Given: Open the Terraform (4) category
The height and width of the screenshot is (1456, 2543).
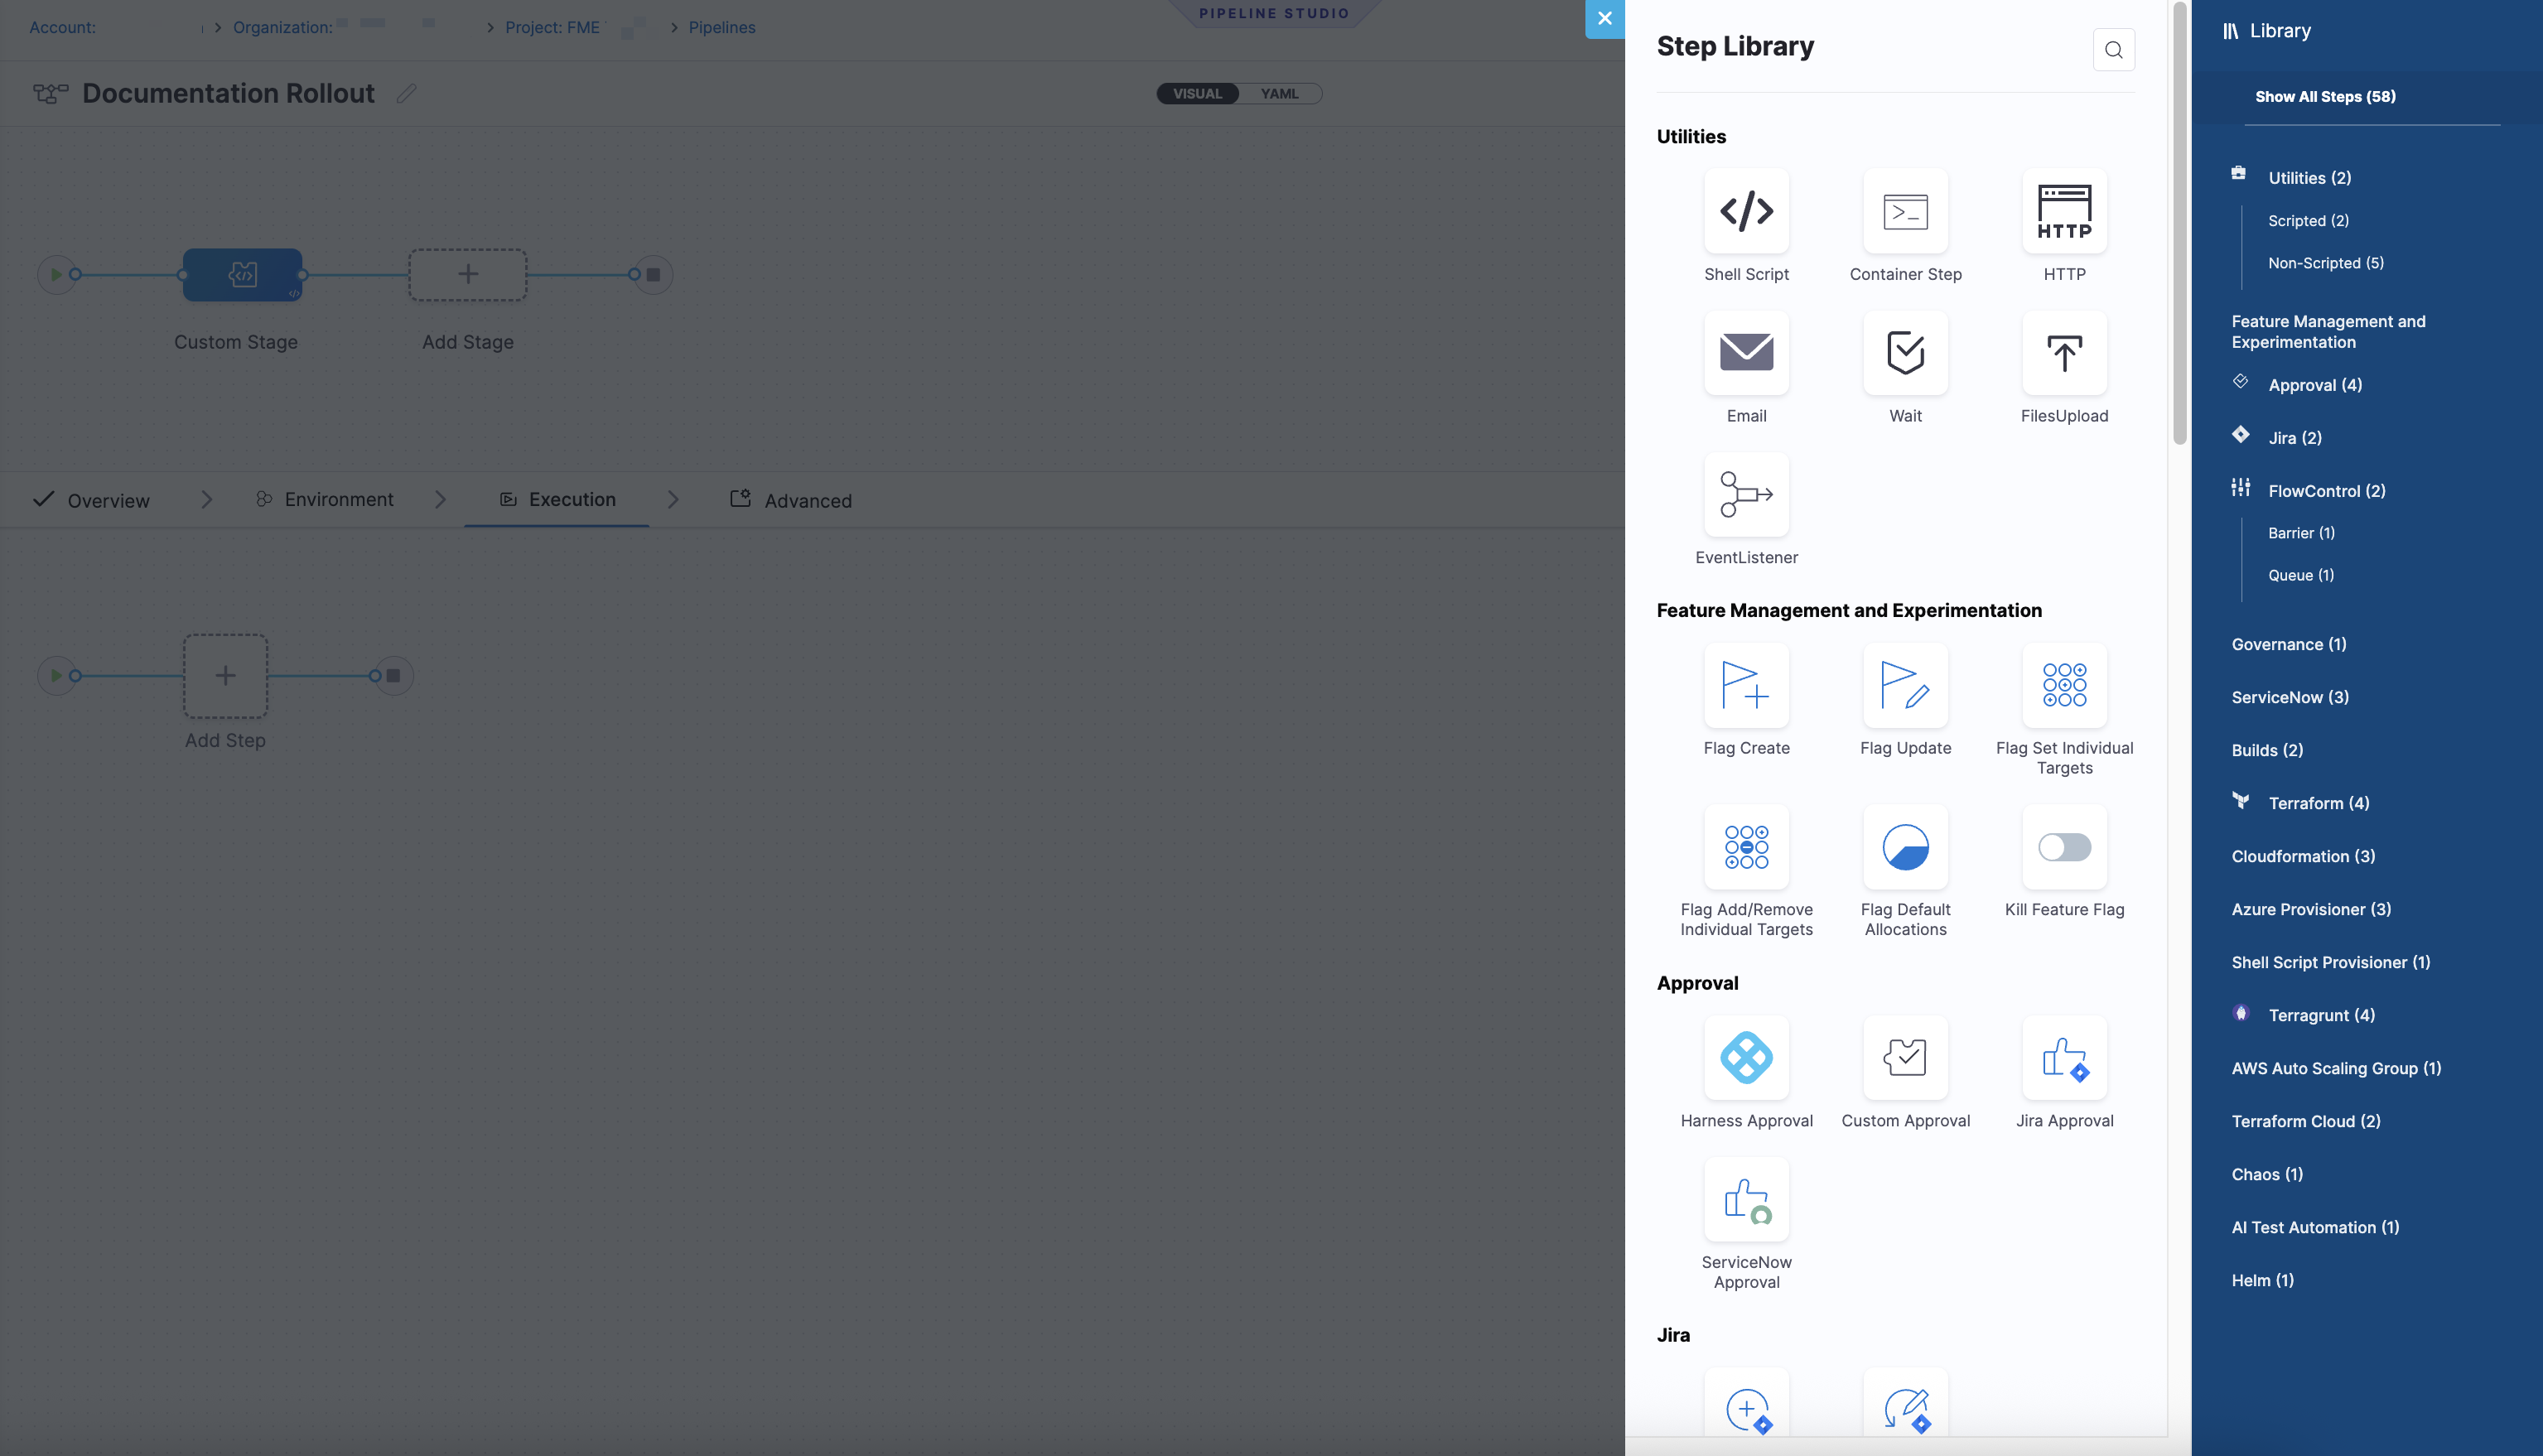Looking at the screenshot, I should tap(2318, 803).
